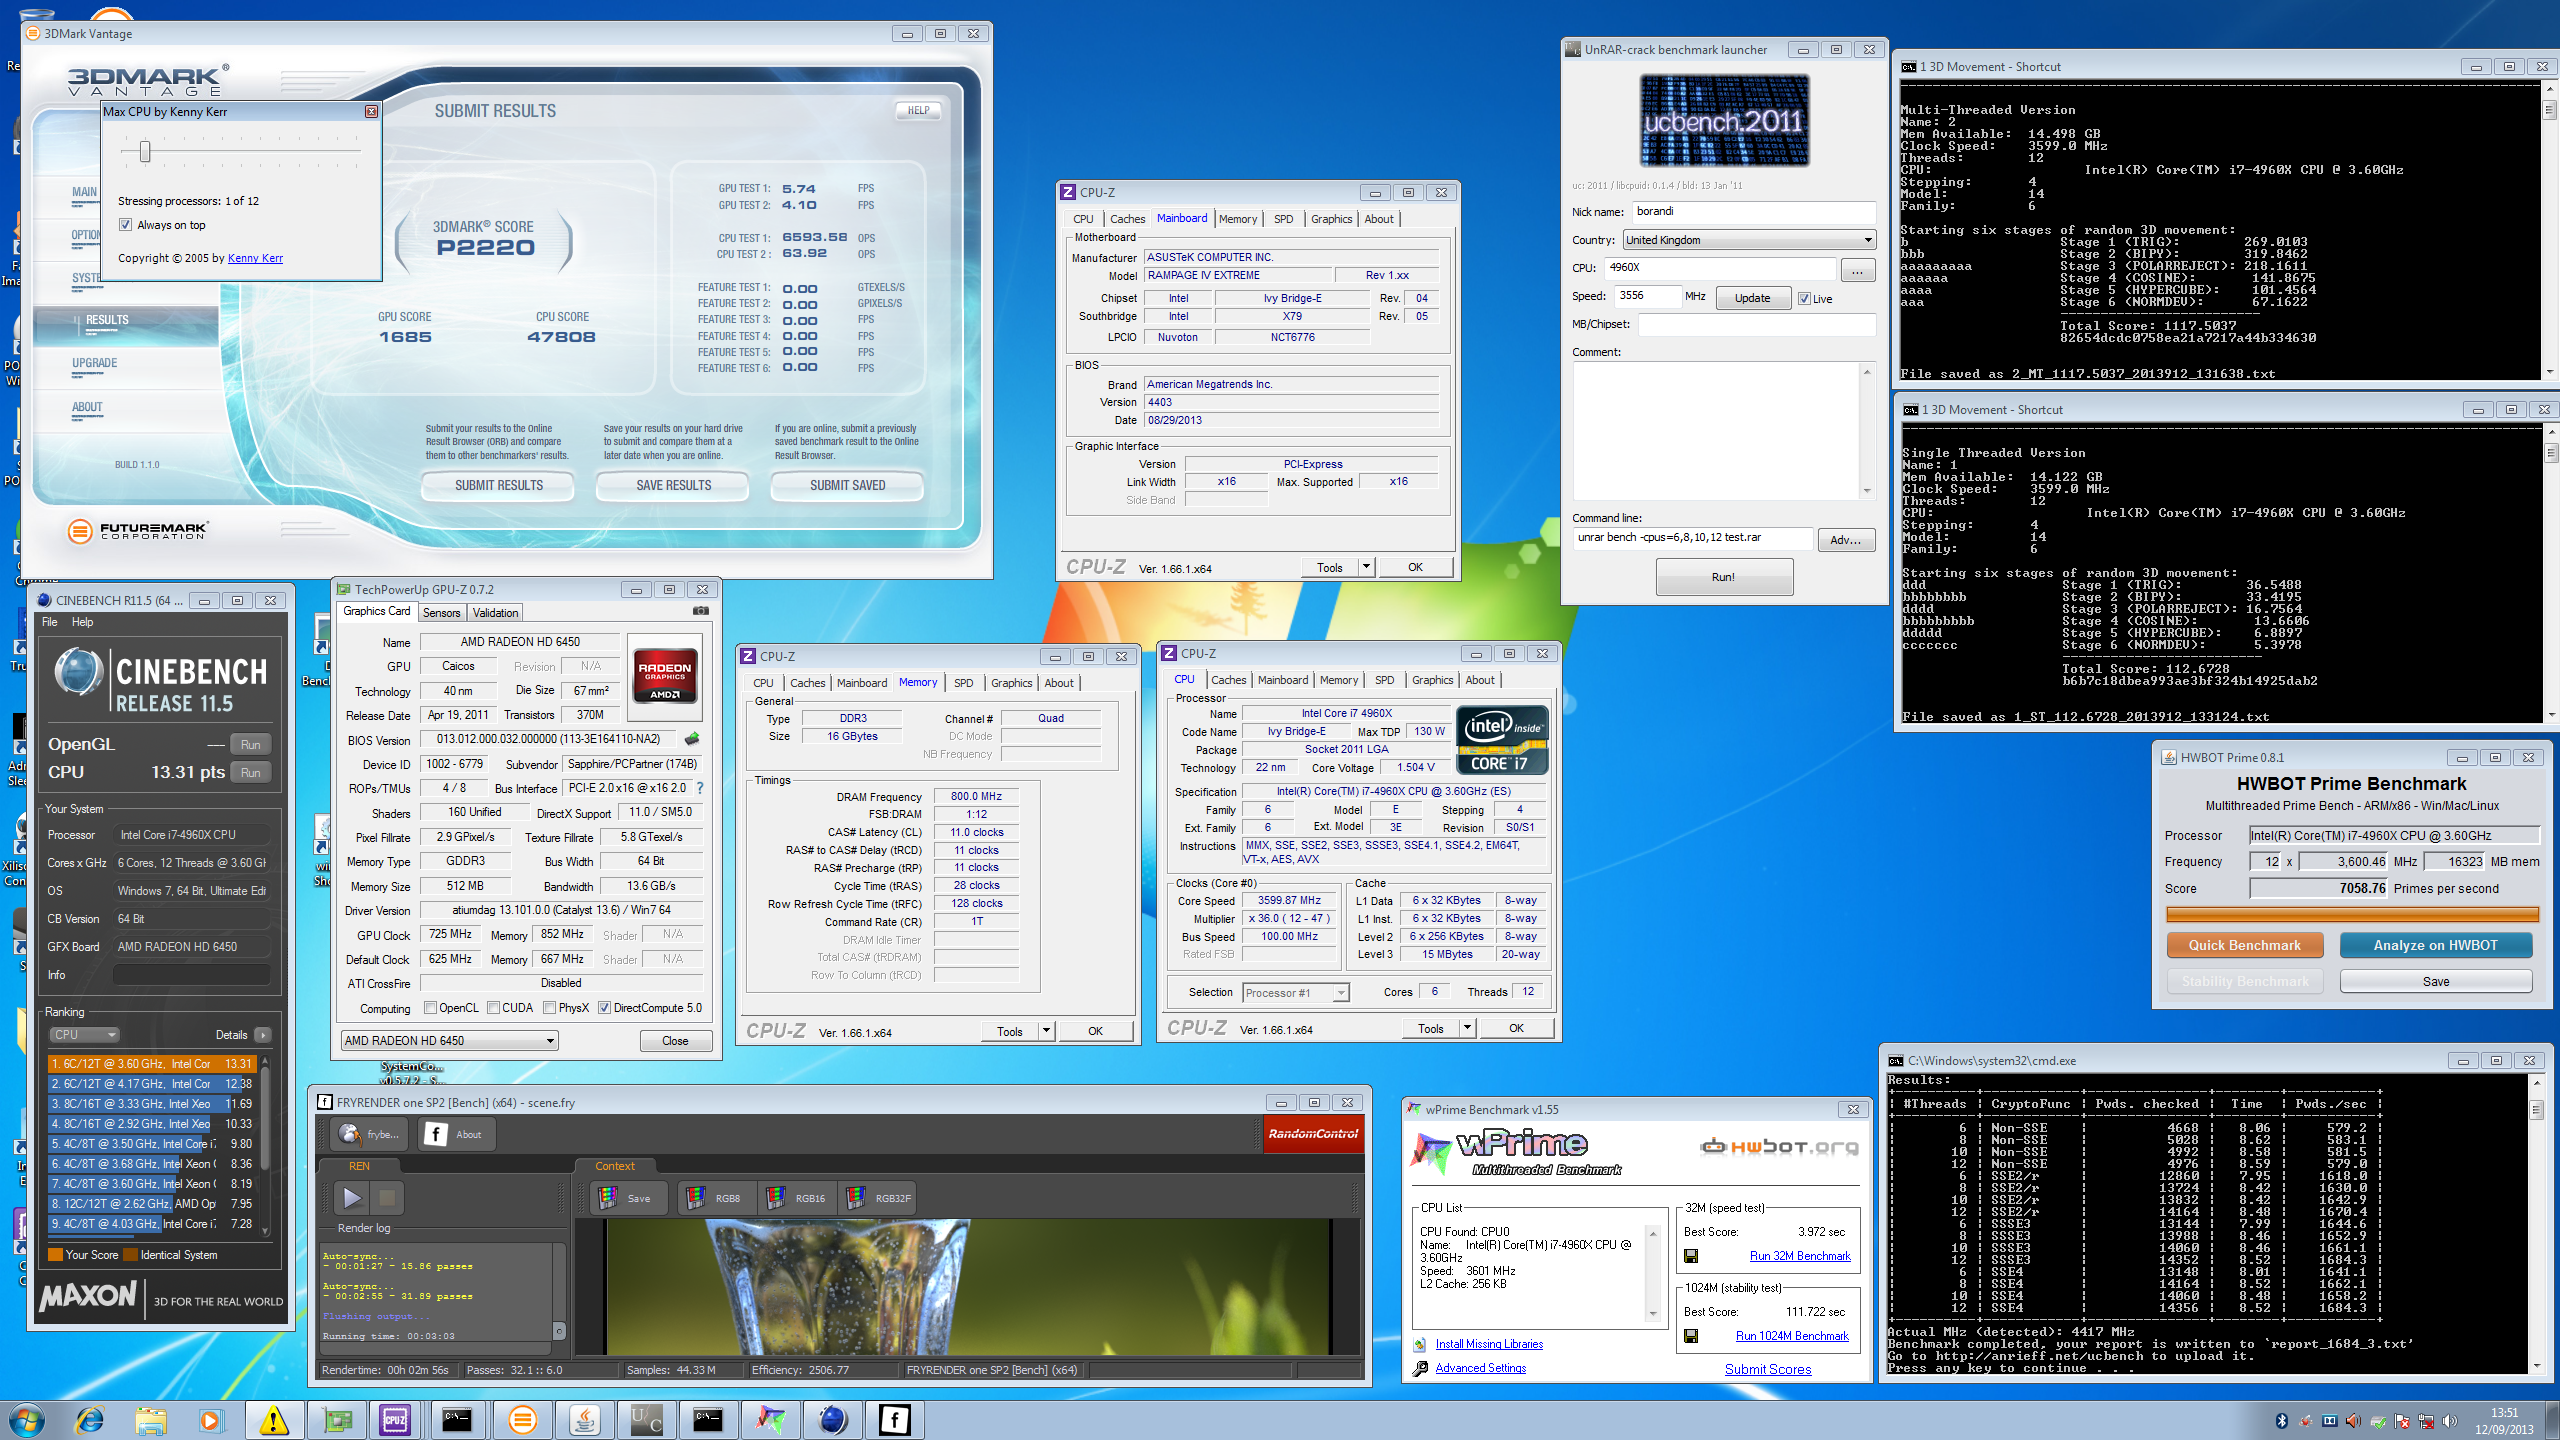The height and width of the screenshot is (1440, 2560).
Task: Open the Fryrender f icon on the taskbar
Action: (894, 1419)
